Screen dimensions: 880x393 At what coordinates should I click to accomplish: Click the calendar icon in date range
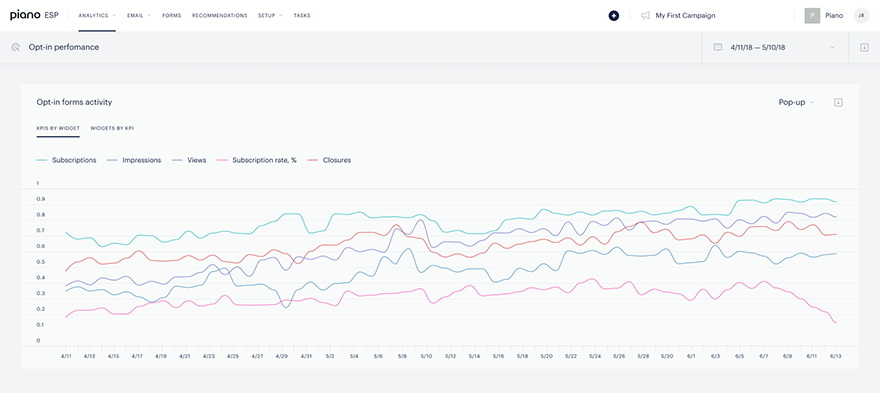[717, 48]
